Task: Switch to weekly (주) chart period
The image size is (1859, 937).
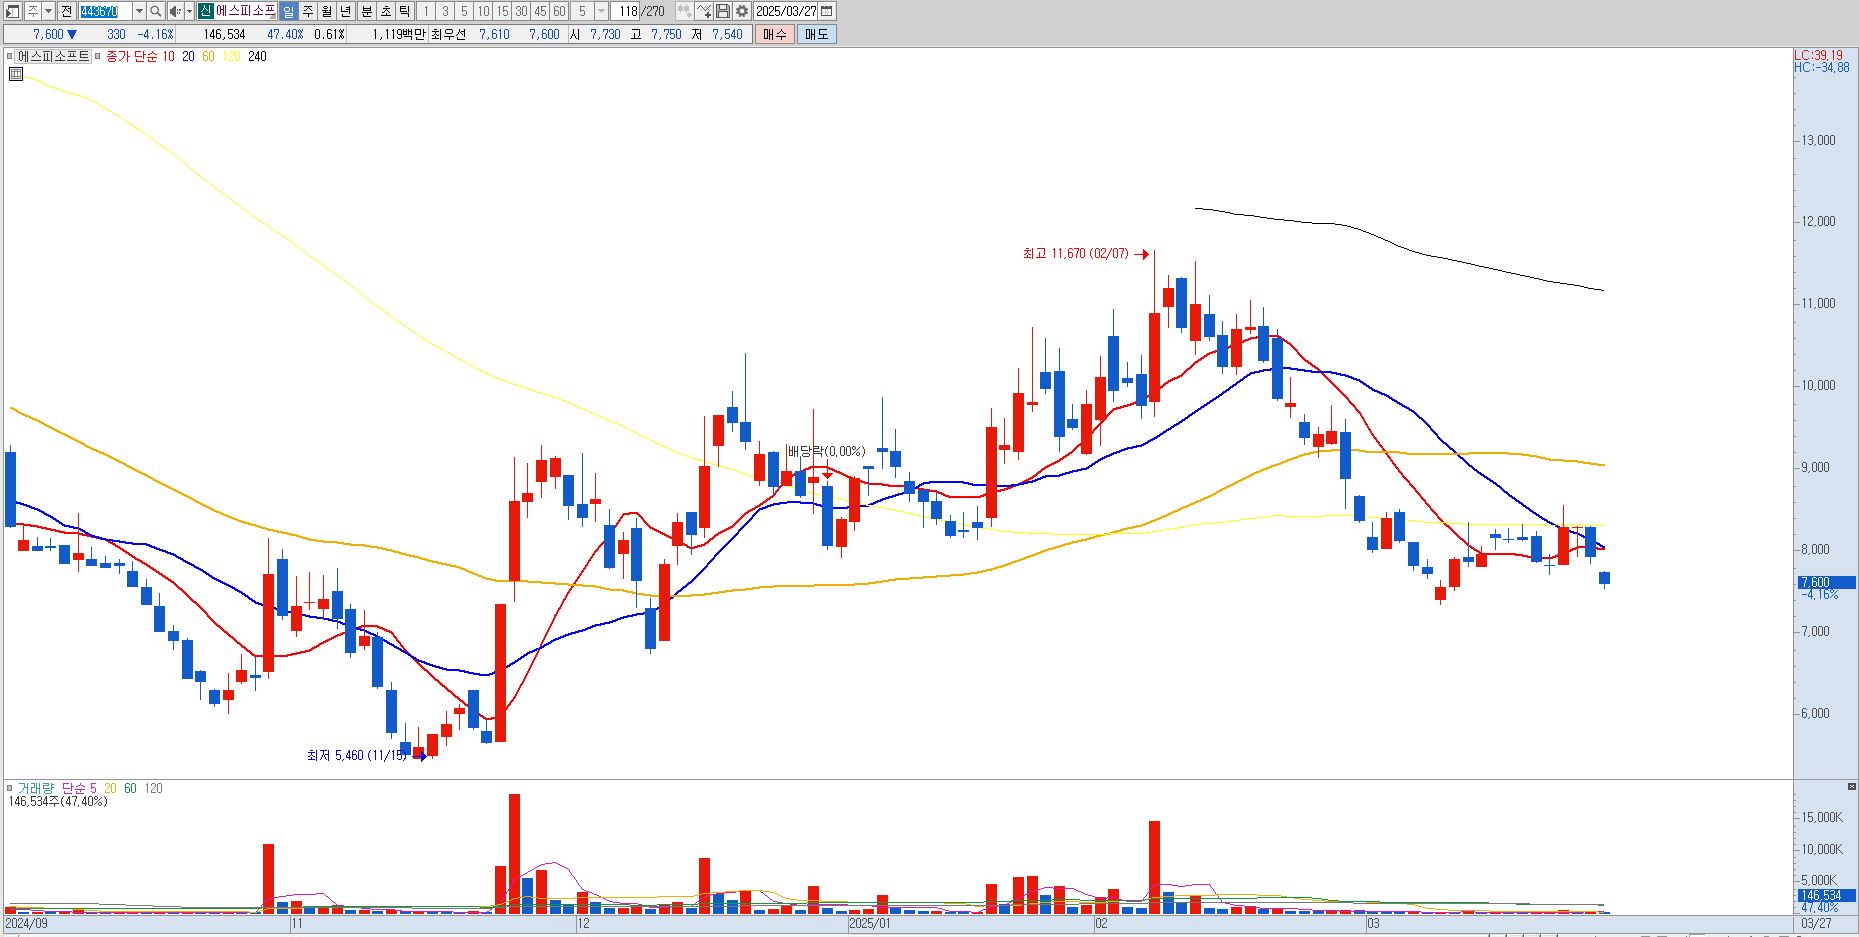Action: (x=308, y=11)
